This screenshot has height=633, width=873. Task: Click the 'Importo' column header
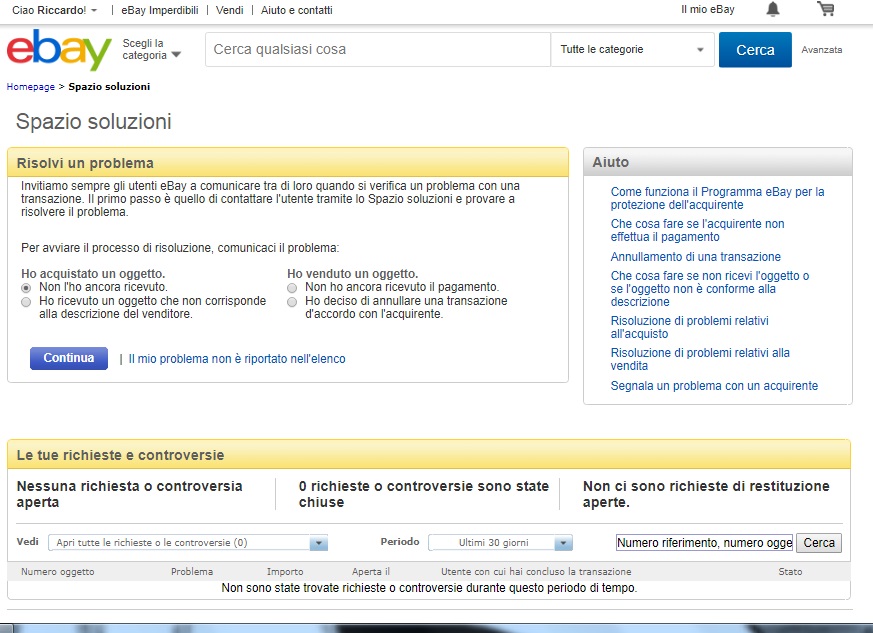pos(285,572)
